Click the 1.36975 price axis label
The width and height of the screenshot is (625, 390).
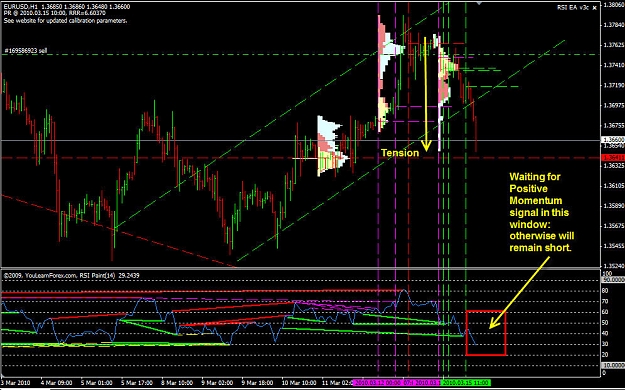tap(614, 105)
